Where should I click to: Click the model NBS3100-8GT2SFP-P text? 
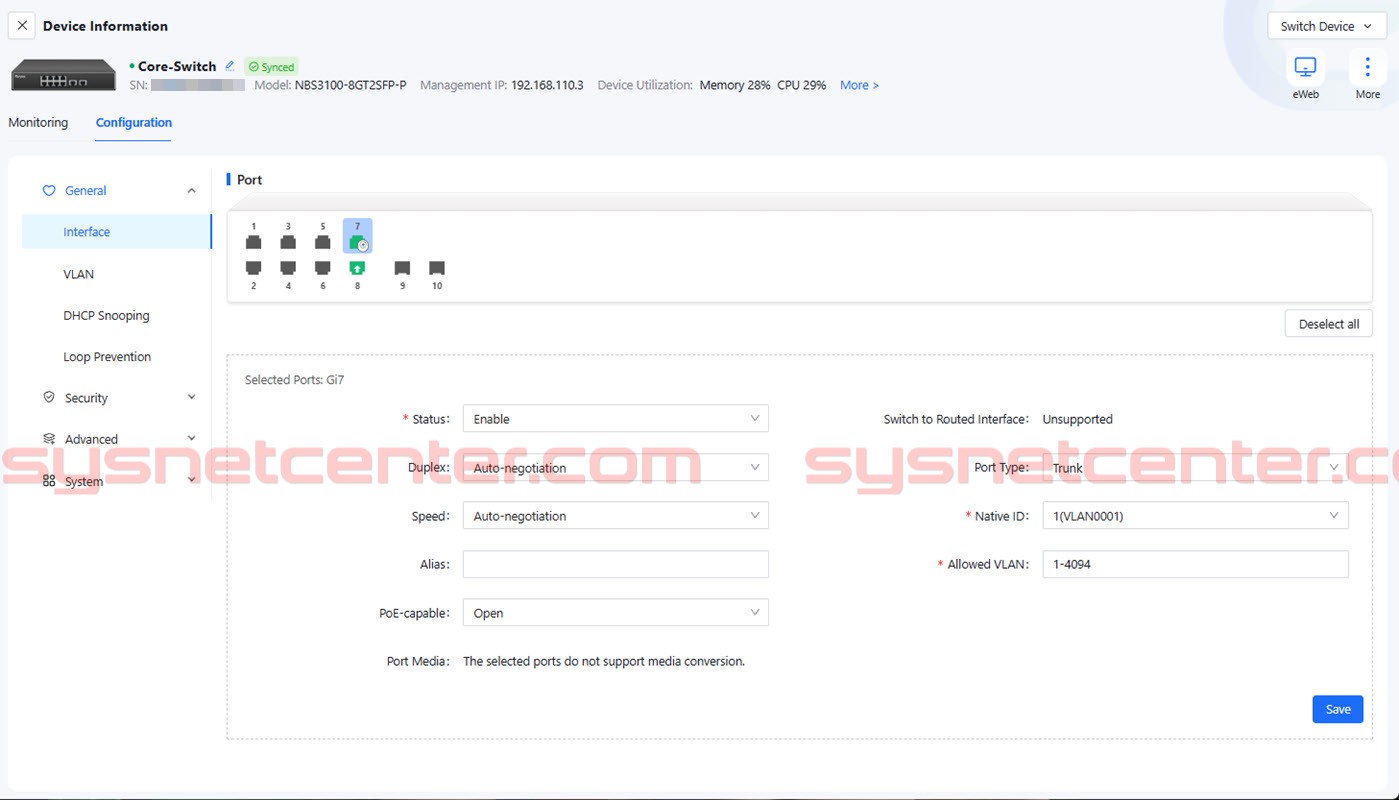(x=350, y=85)
